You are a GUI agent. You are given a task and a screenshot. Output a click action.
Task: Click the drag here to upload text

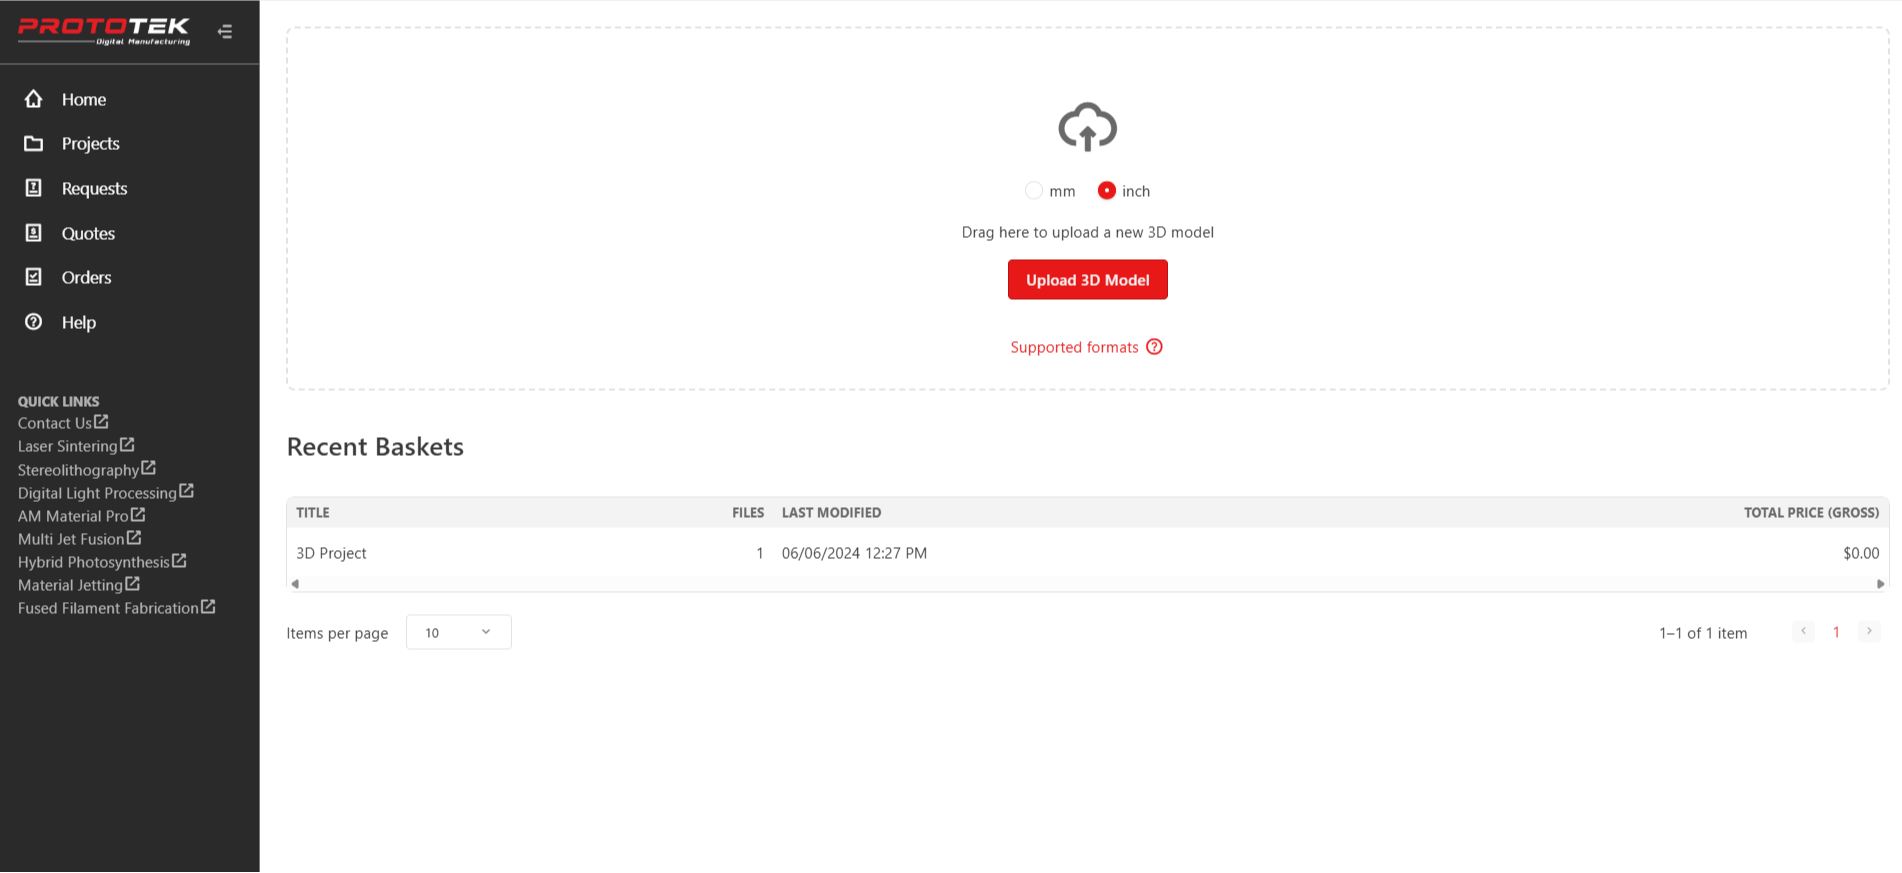click(1087, 232)
